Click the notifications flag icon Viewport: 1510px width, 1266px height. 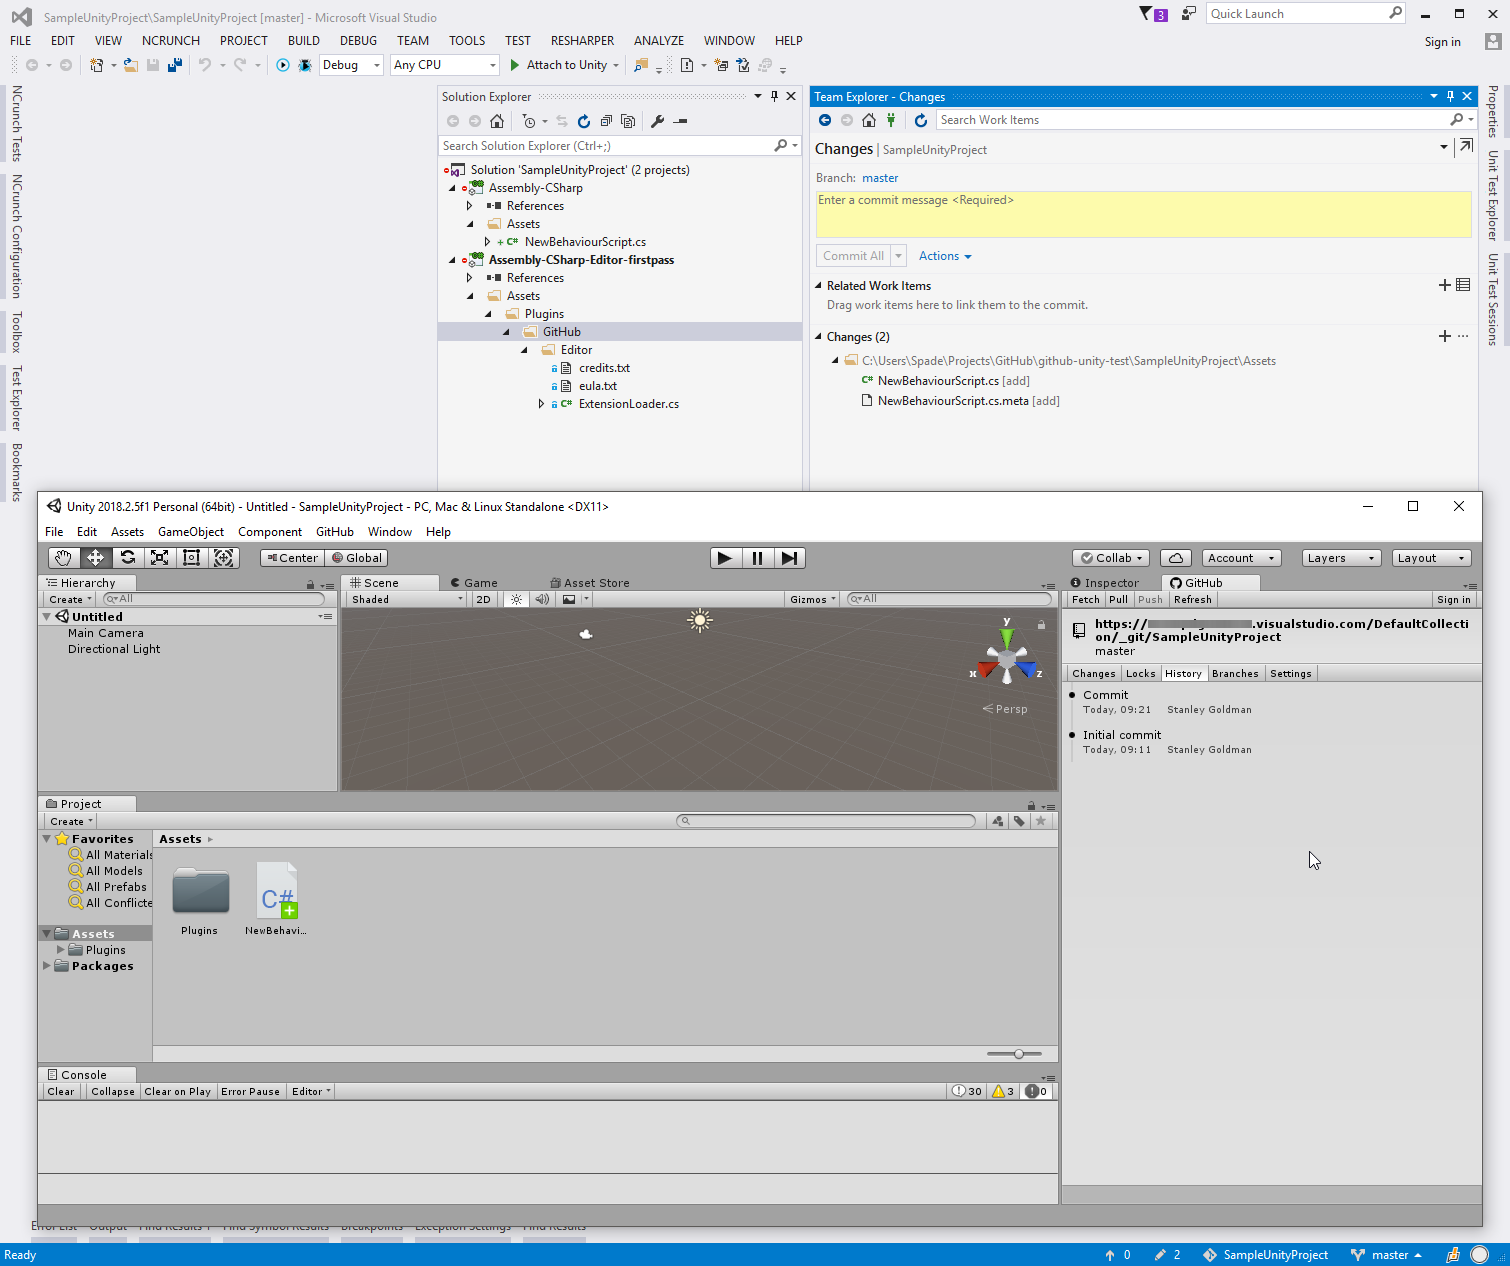coord(1153,14)
